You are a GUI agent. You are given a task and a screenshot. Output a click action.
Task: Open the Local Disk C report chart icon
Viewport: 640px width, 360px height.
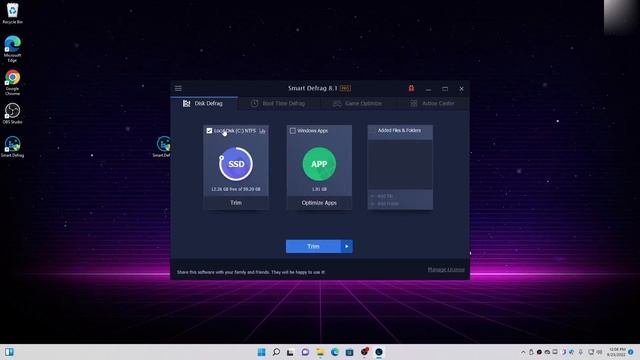point(262,131)
